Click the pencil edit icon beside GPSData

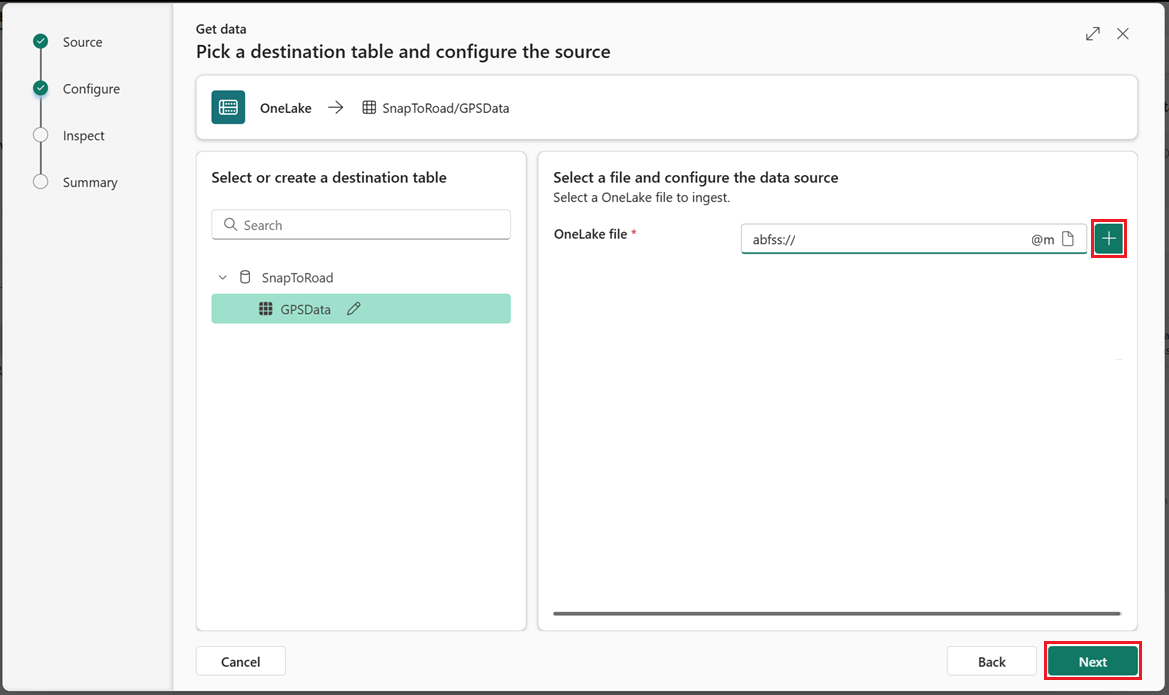pyautogui.click(x=353, y=309)
